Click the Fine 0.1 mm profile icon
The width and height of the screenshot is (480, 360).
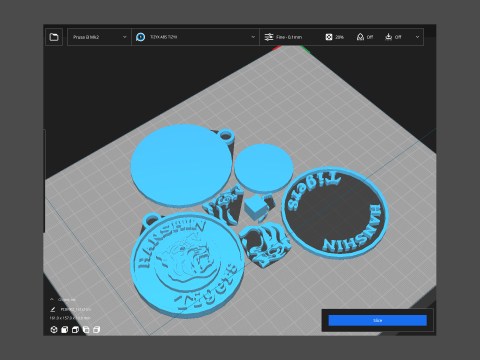coord(269,37)
